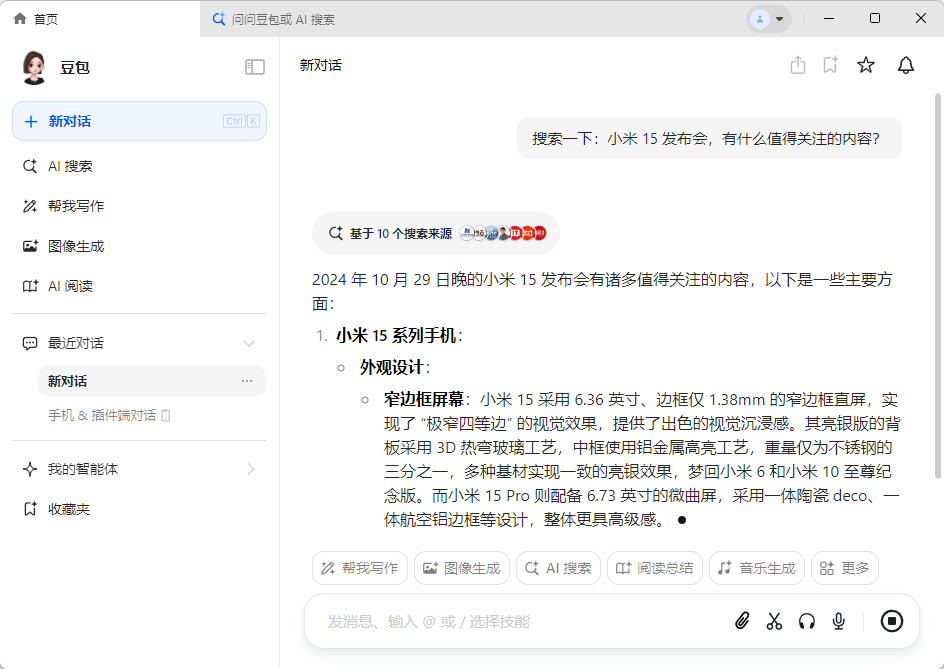Click the 收藏夹 bookmark icon
The width and height of the screenshot is (944, 669).
point(30,509)
